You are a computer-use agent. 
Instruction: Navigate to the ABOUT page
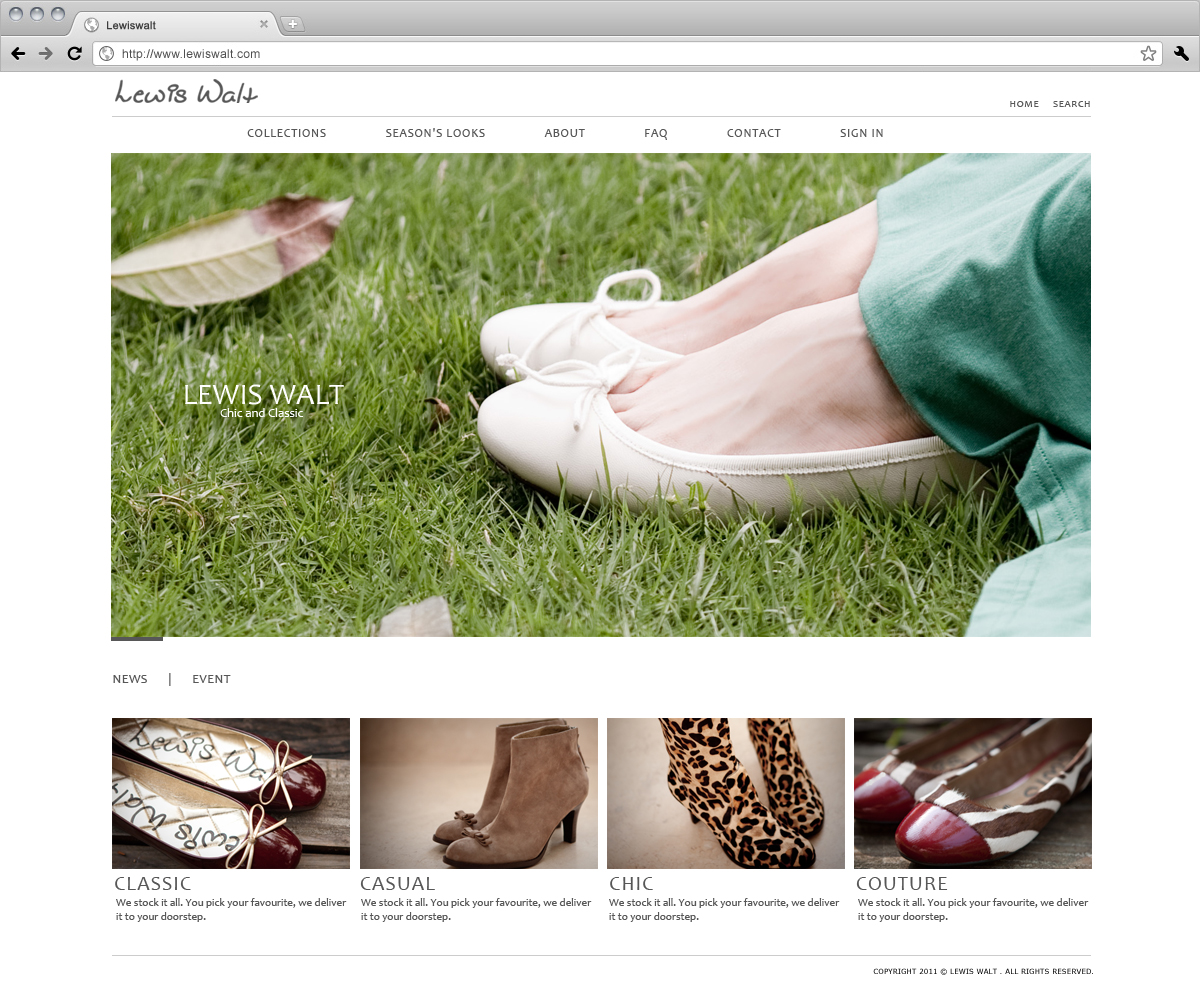pos(565,133)
